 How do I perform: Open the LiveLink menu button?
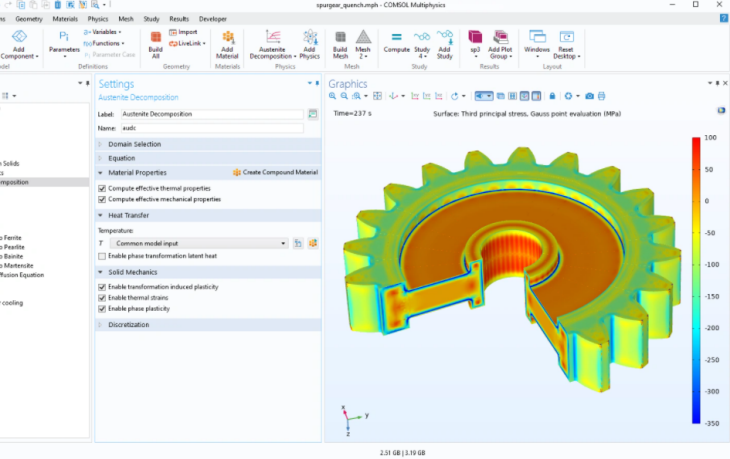[x=187, y=43]
